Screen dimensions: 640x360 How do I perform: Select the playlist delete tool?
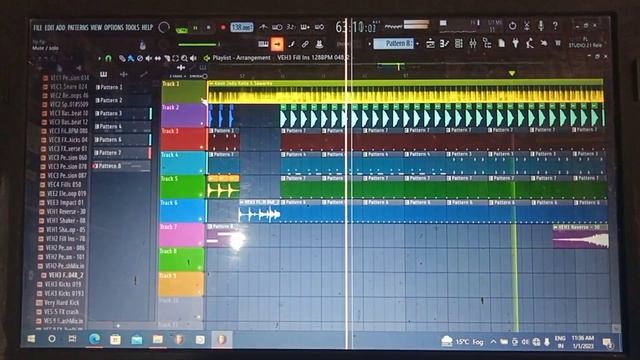pyautogui.click(x=140, y=58)
